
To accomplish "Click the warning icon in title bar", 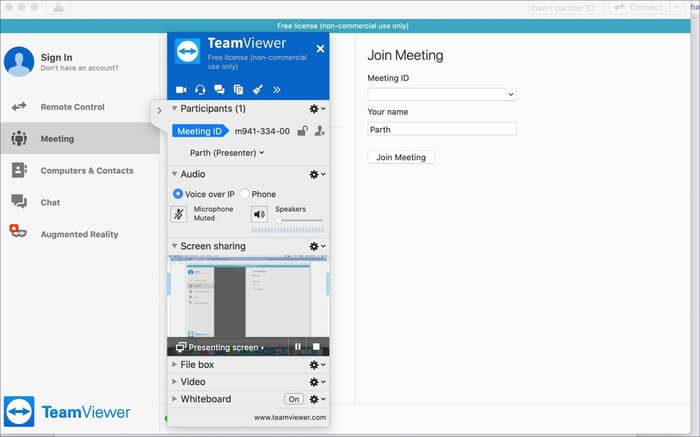I will tap(59, 8).
